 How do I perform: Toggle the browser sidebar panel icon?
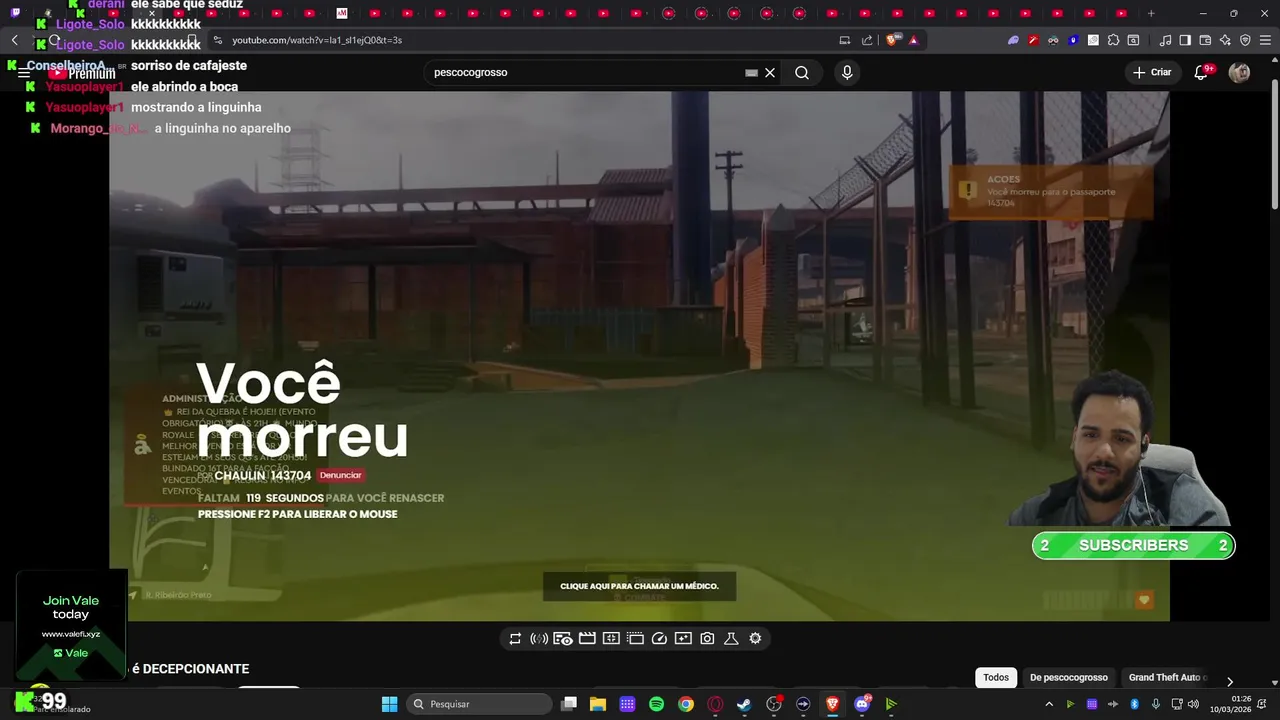[x=1185, y=40]
